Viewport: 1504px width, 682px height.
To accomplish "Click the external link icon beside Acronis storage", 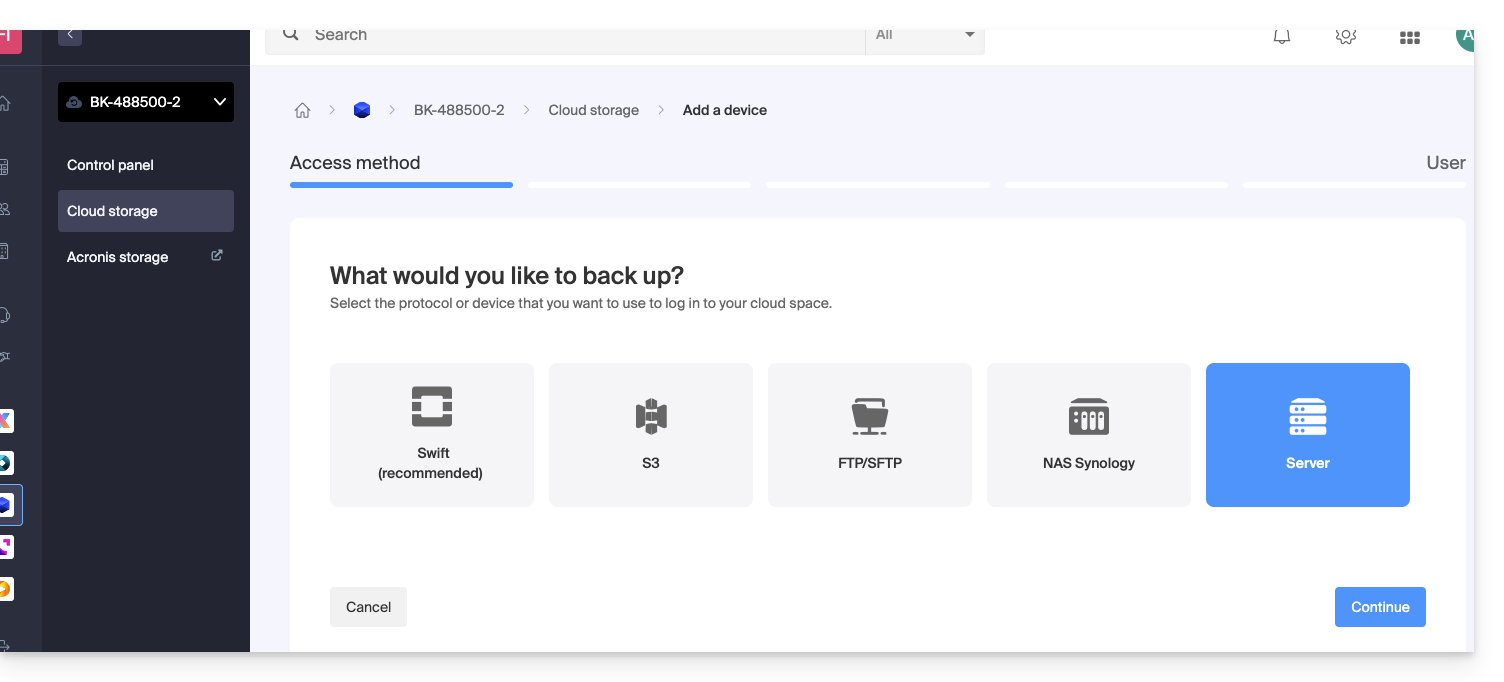I will click(217, 256).
